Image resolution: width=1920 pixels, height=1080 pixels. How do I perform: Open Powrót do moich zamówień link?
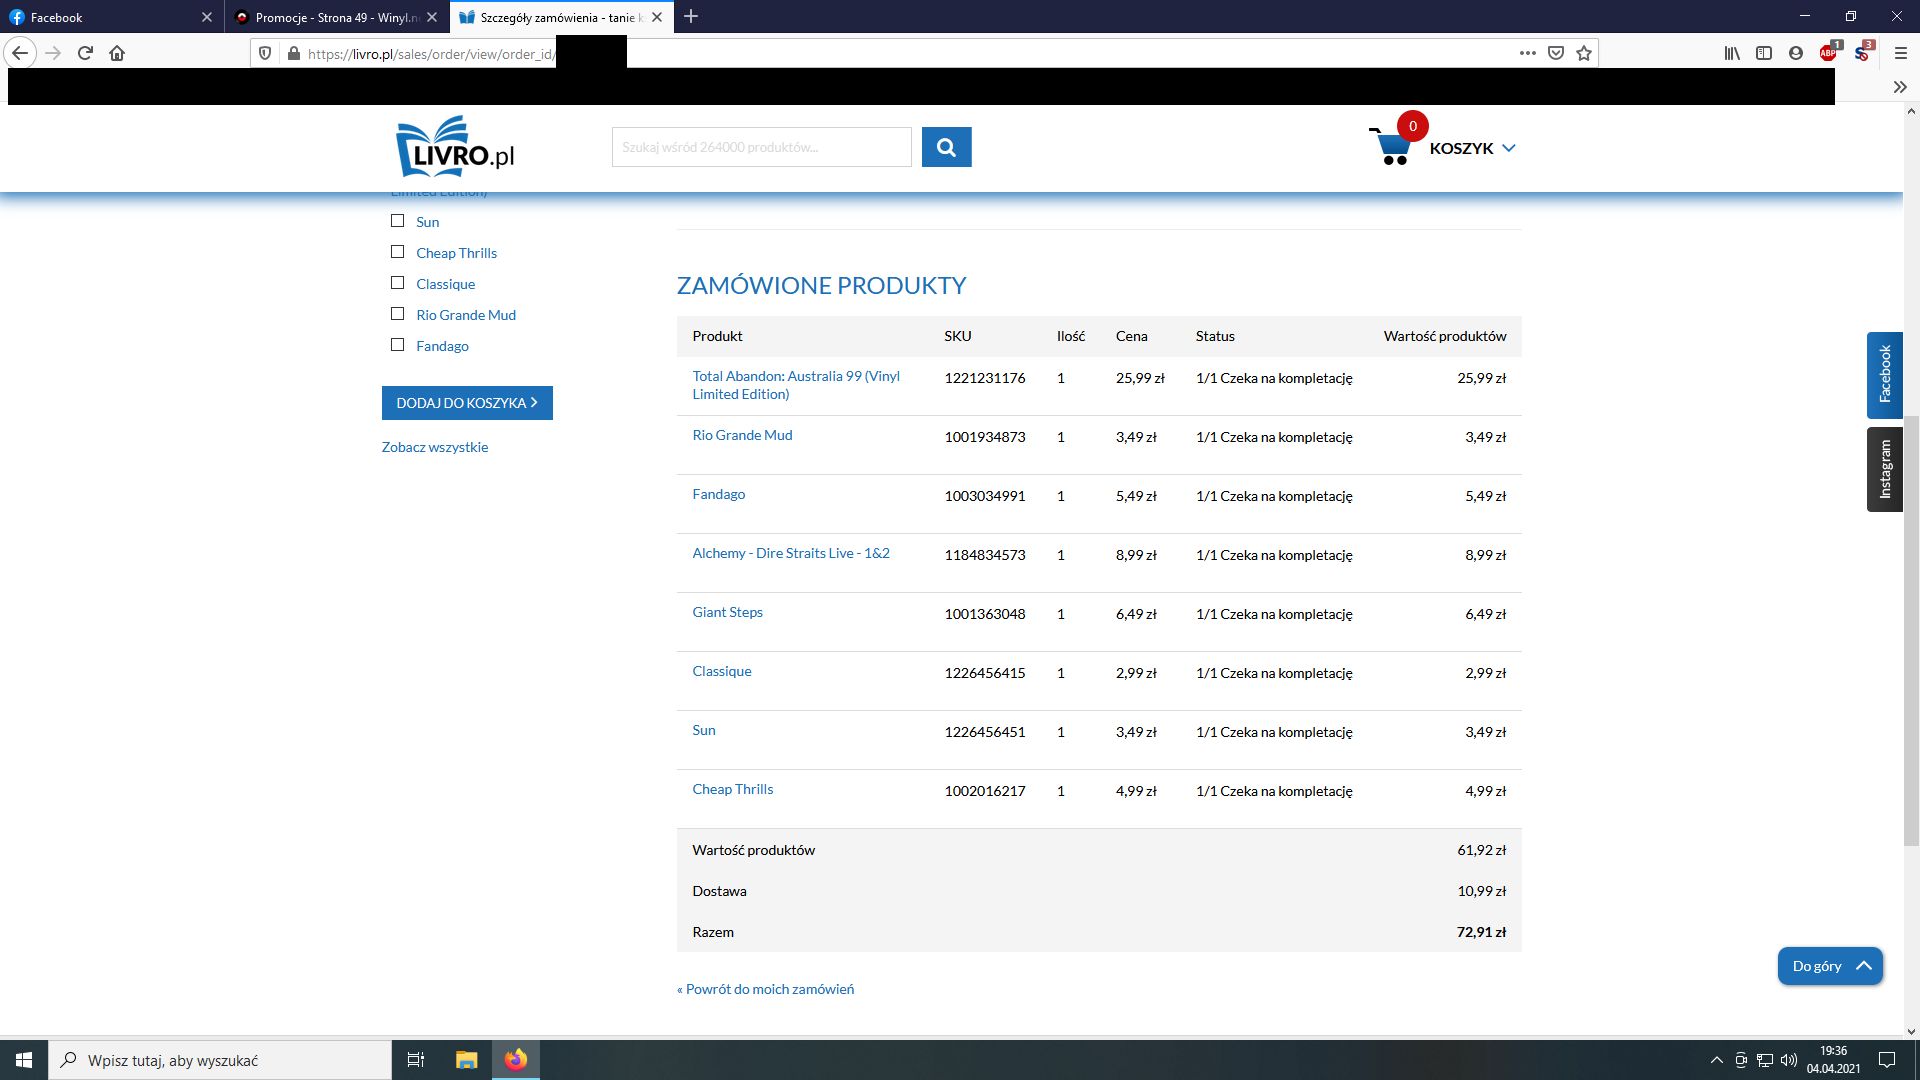[x=765, y=989]
